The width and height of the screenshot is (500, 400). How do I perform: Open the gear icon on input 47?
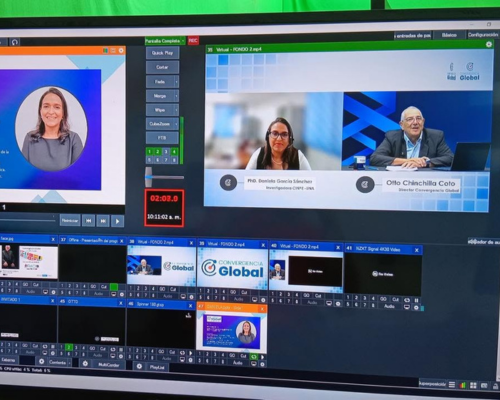(262, 364)
